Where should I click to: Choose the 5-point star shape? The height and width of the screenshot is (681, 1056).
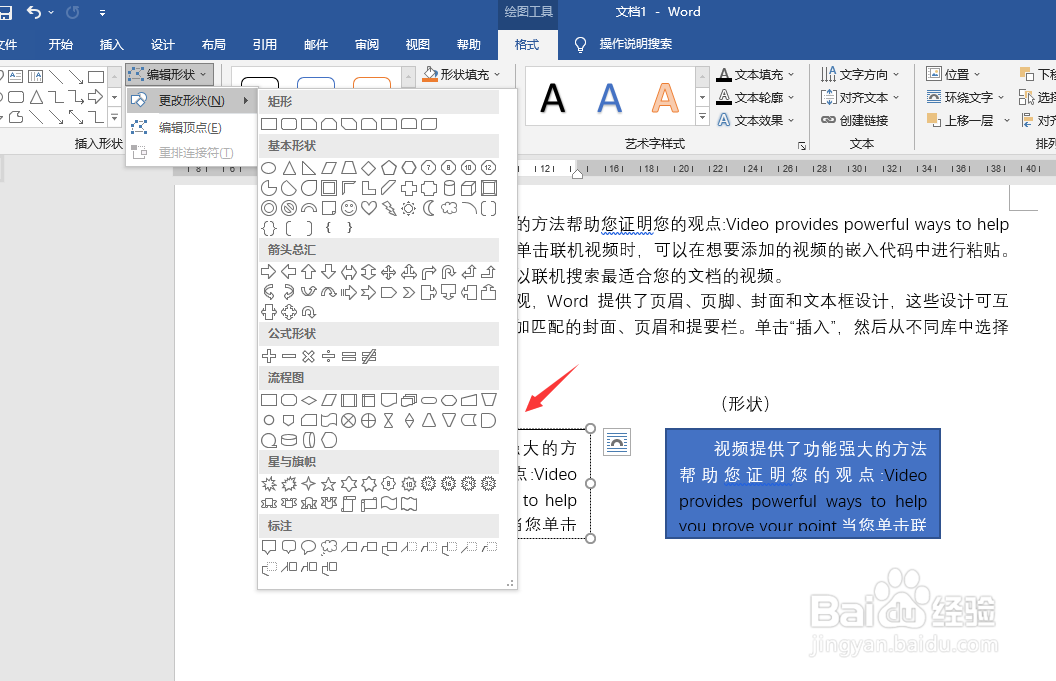tap(329, 484)
